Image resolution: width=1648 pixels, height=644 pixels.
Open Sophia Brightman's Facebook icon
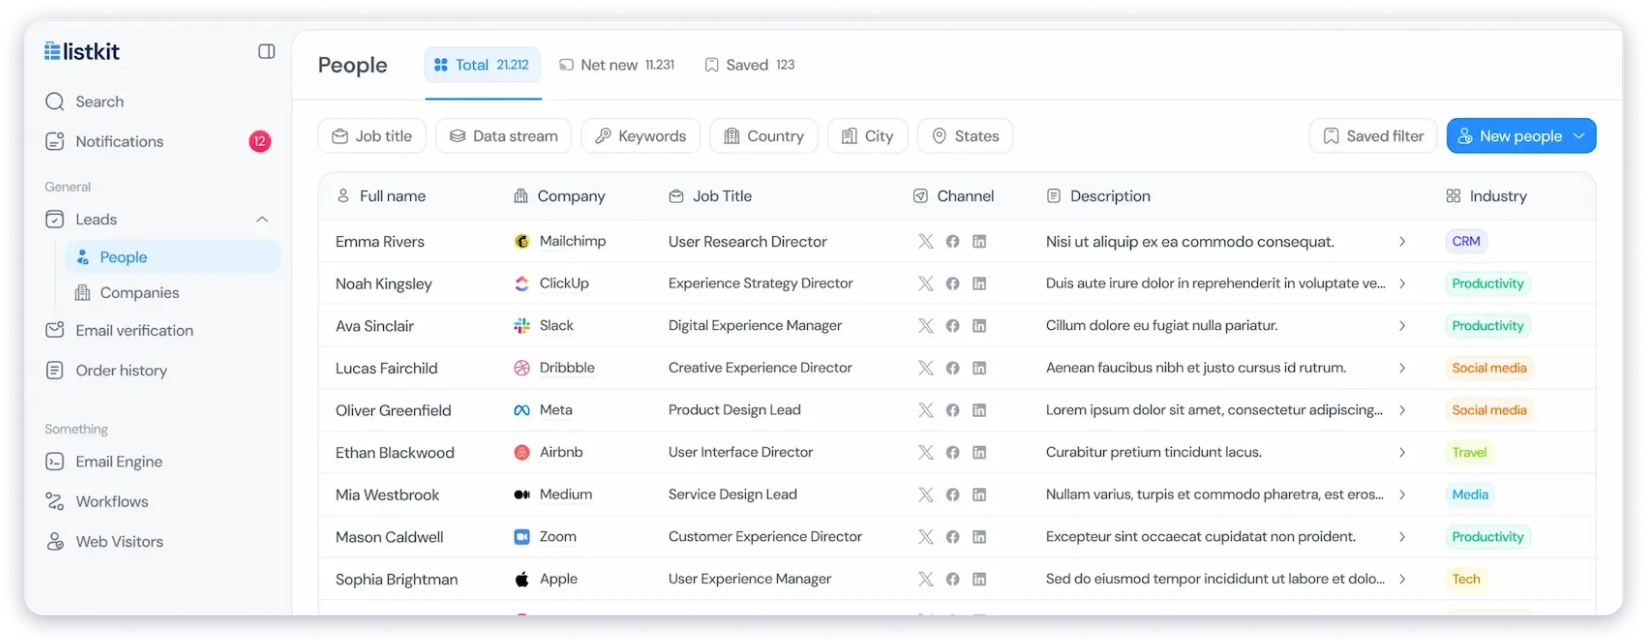pos(953,579)
